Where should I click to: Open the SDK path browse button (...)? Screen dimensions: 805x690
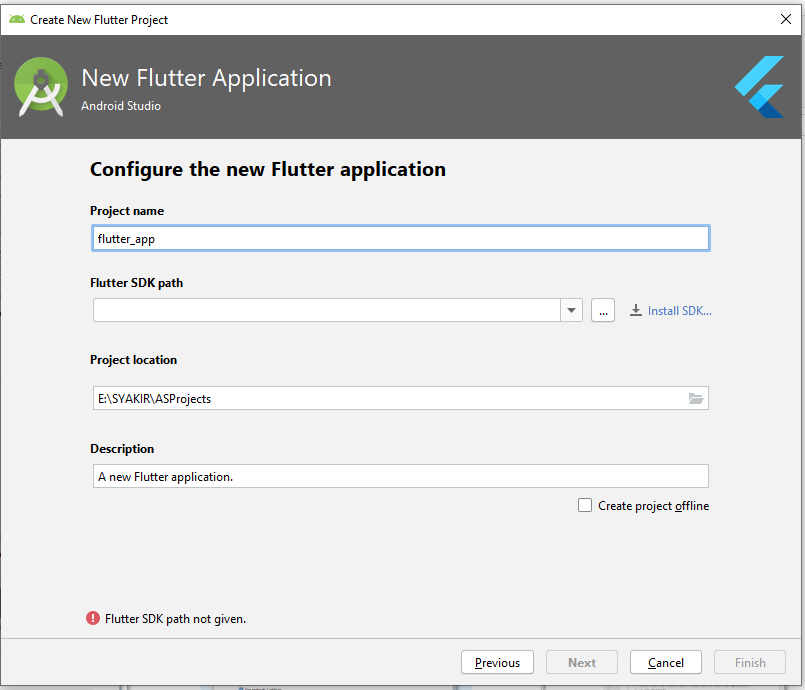[x=602, y=310]
